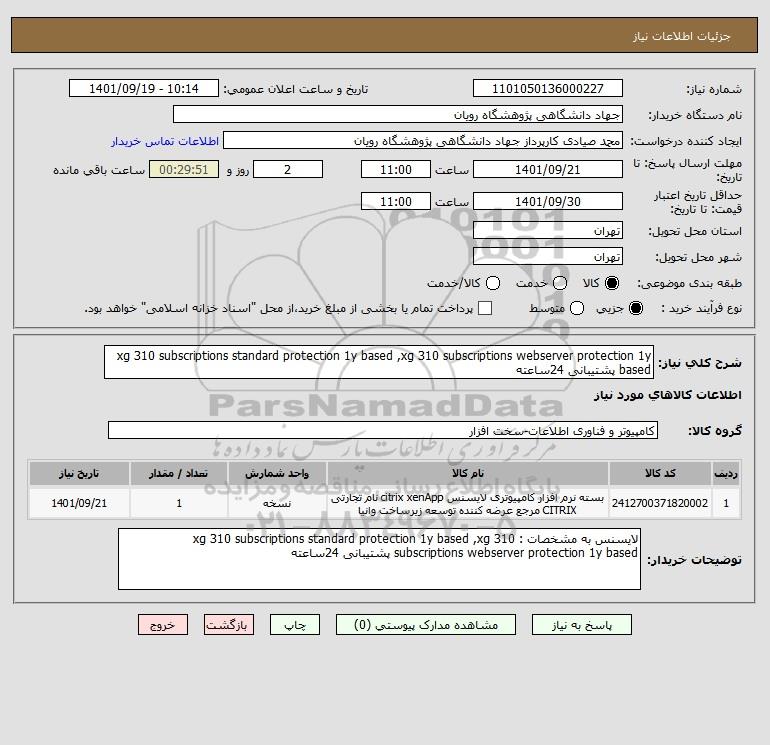Click the request creator name field

pos(423,140)
